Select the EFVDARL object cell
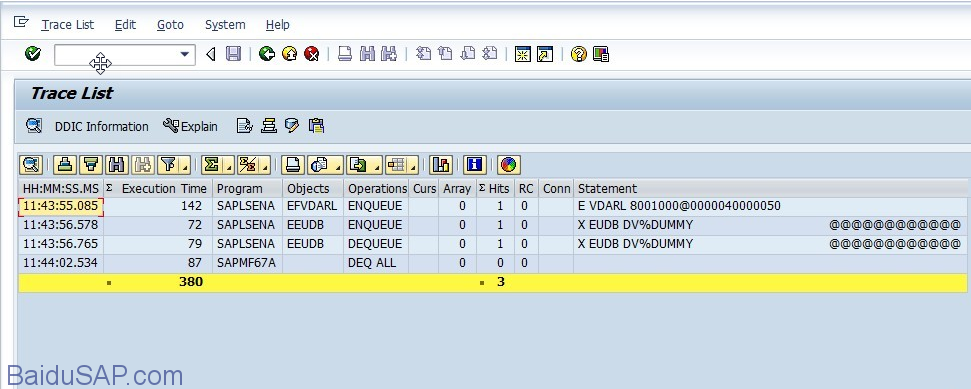 coord(313,206)
